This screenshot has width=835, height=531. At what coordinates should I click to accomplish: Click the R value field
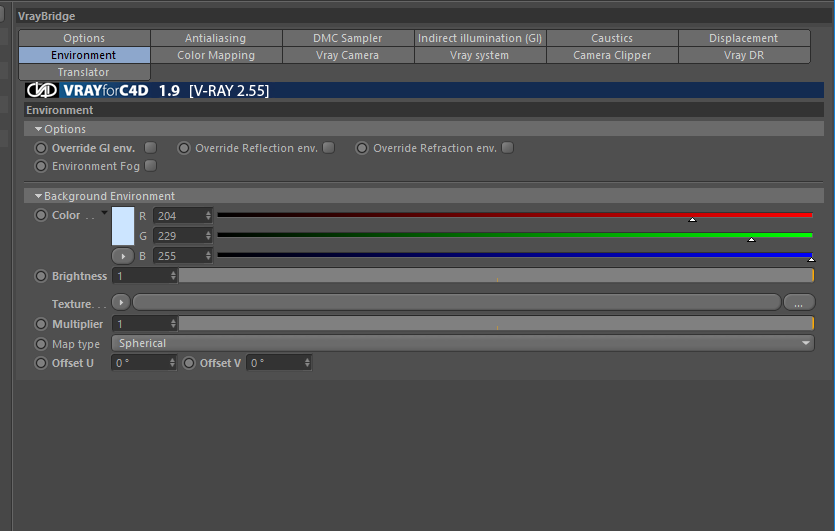pos(178,216)
